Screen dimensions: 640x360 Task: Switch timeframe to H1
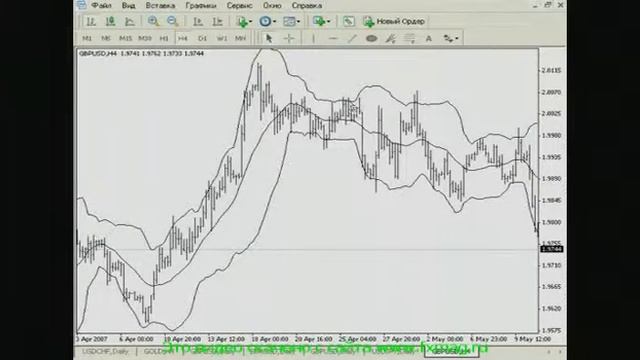click(164, 38)
